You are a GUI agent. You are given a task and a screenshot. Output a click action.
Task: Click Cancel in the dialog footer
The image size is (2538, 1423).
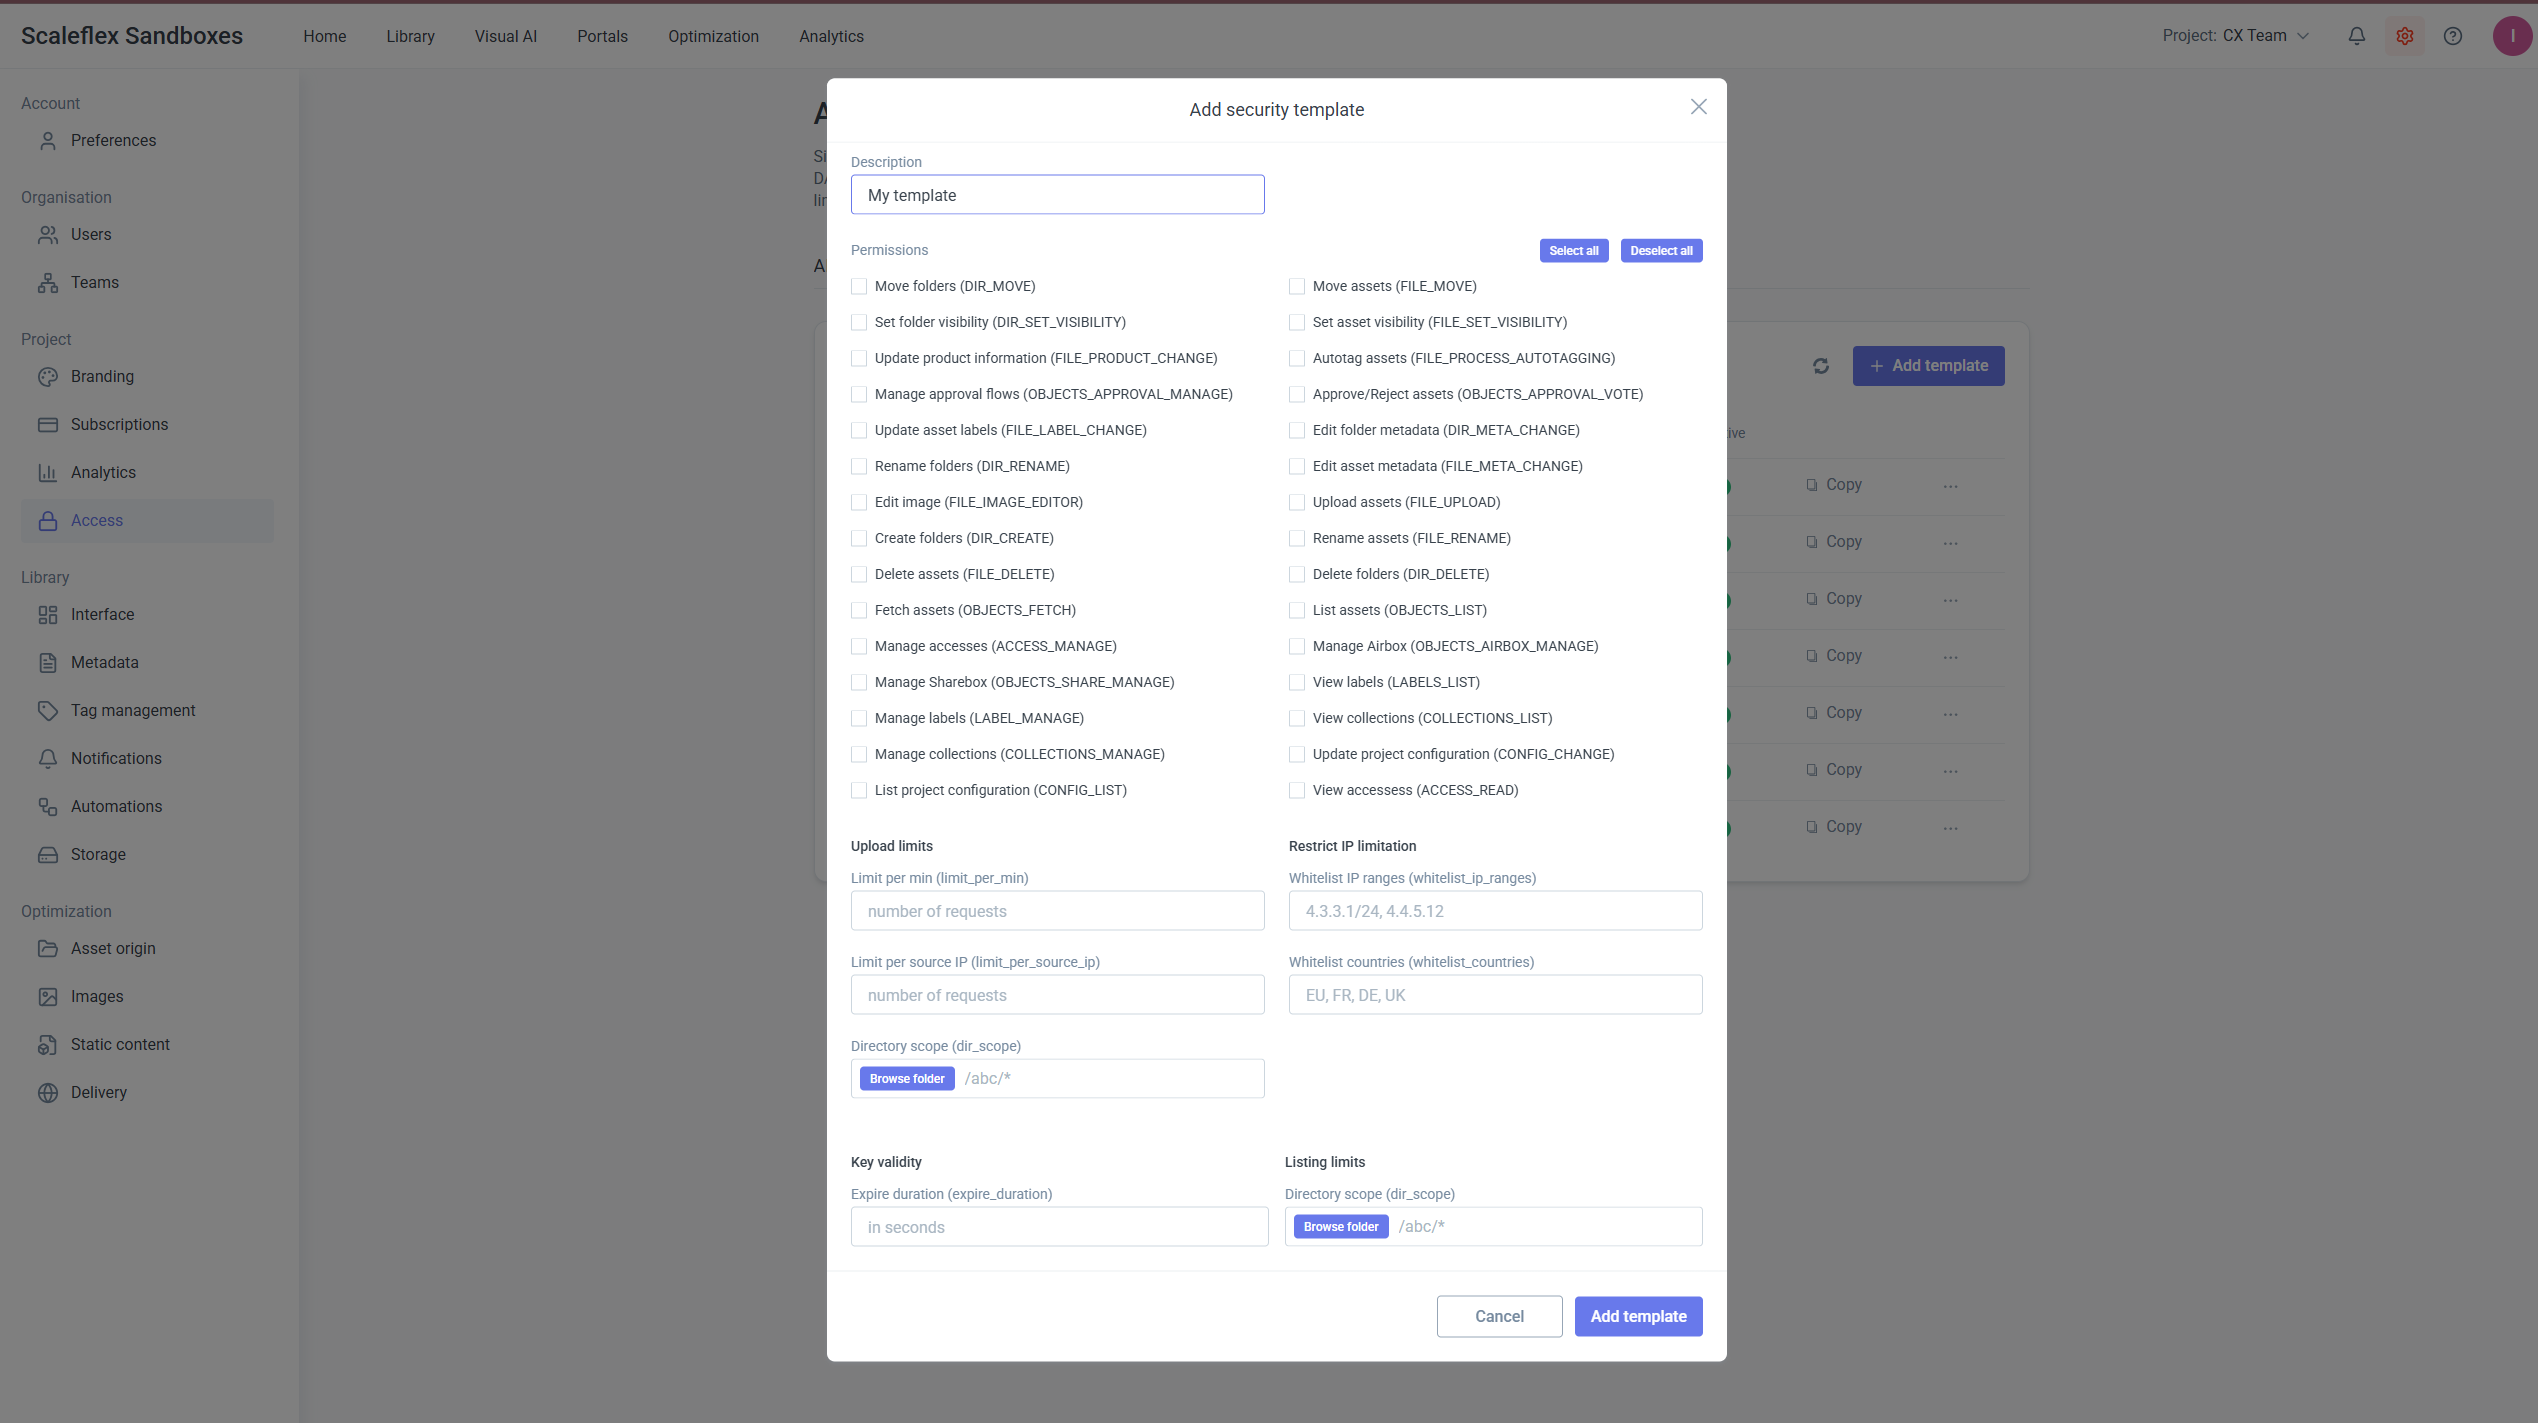tap(1499, 1316)
